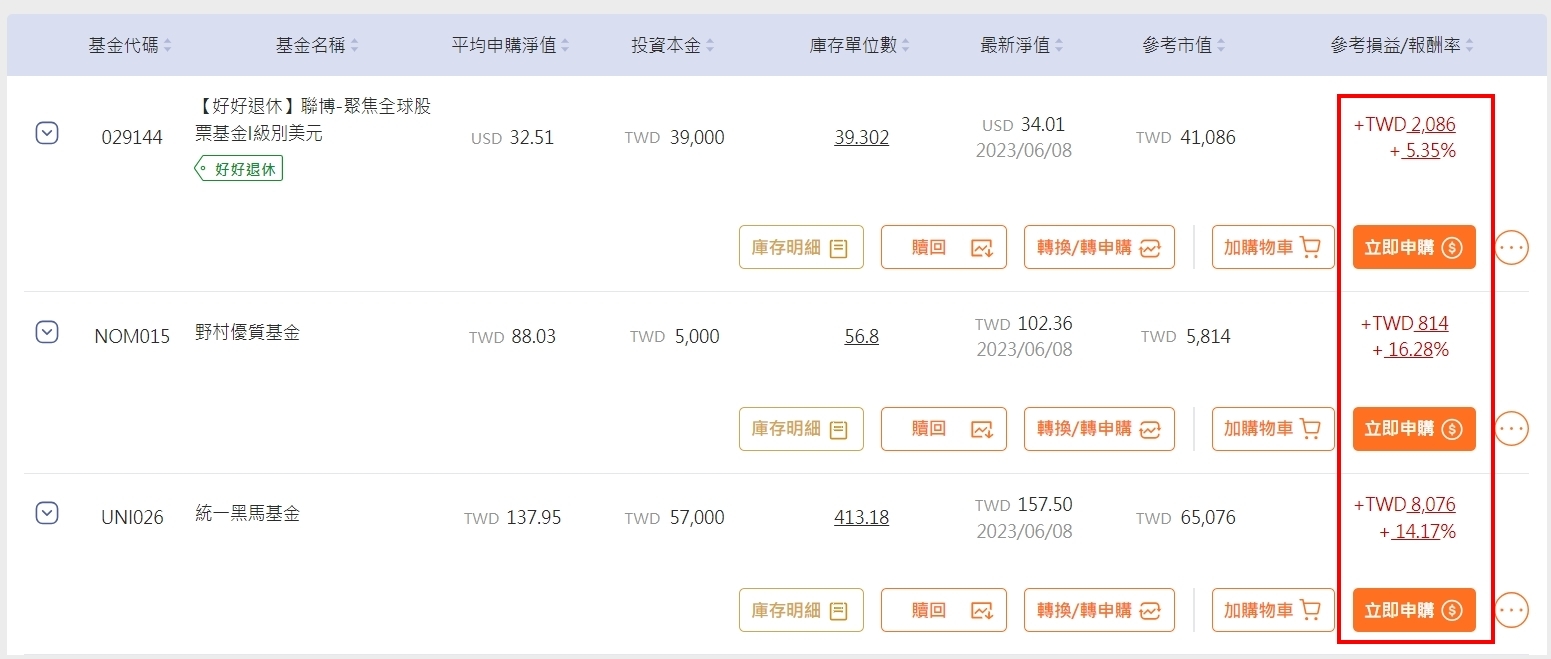Click the underlined 413.18 units link
Image resolution: width=1551 pixels, height=659 pixels.
coord(861,517)
